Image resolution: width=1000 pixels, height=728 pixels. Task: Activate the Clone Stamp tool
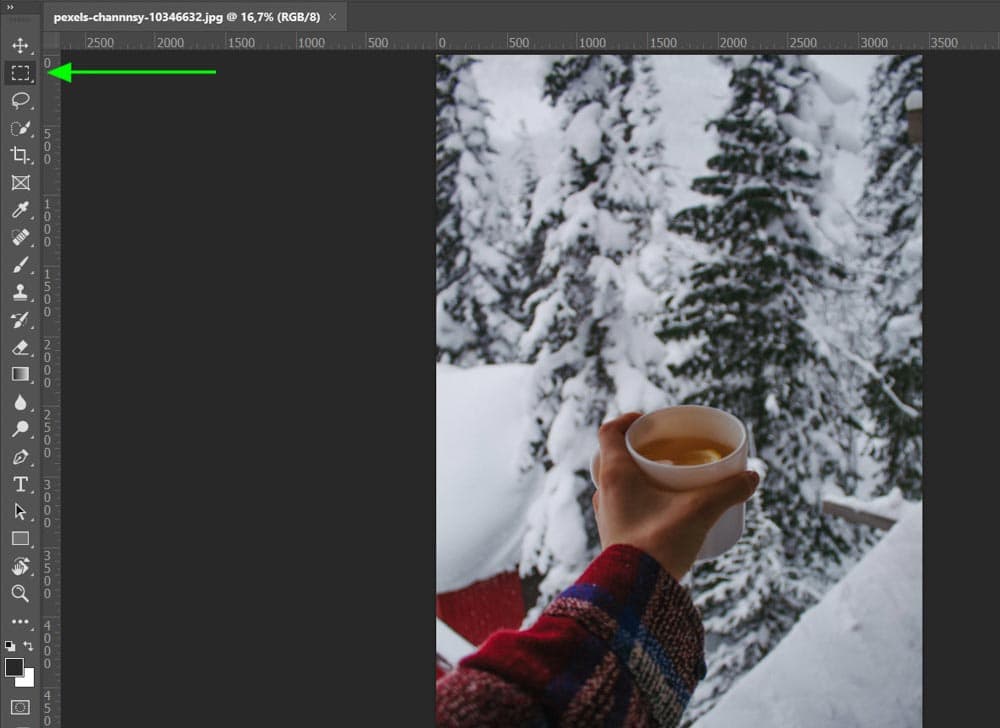[20, 292]
